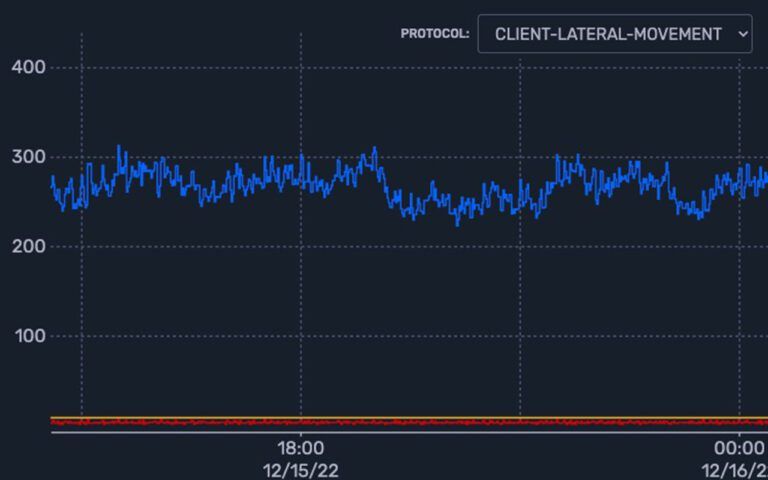Image resolution: width=768 pixels, height=480 pixels.
Task: Click the 18:00 time axis label
Action: [301, 448]
